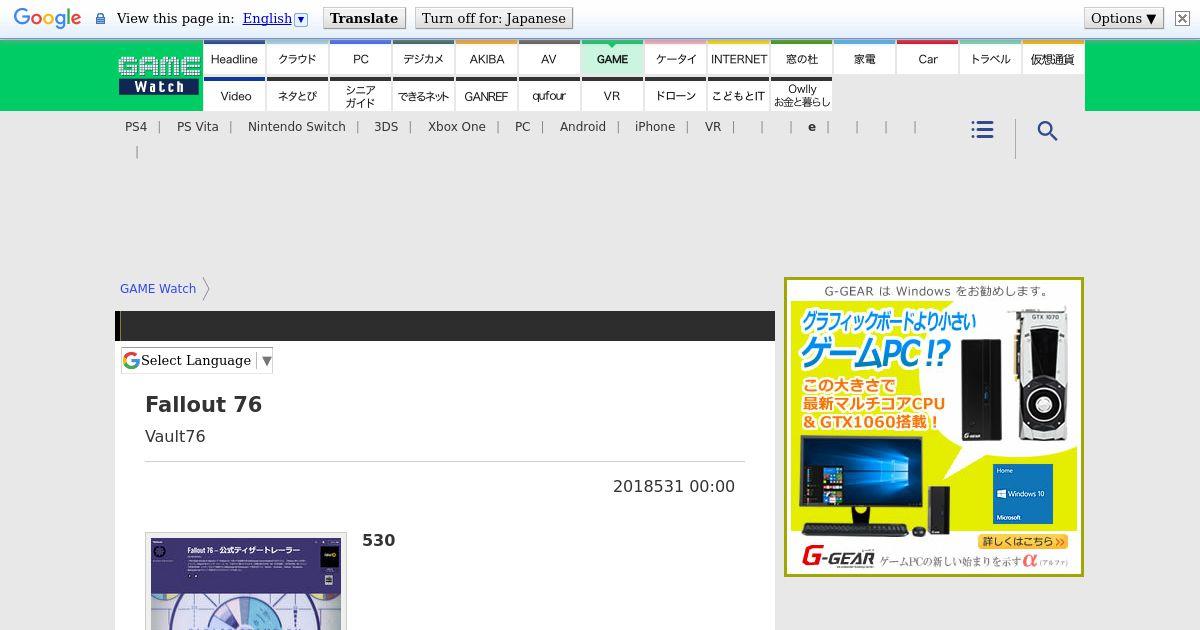The image size is (1200, 630).
Task: Open the Fallout 76 trailer thumbnail
Action: tap(246, 582)
